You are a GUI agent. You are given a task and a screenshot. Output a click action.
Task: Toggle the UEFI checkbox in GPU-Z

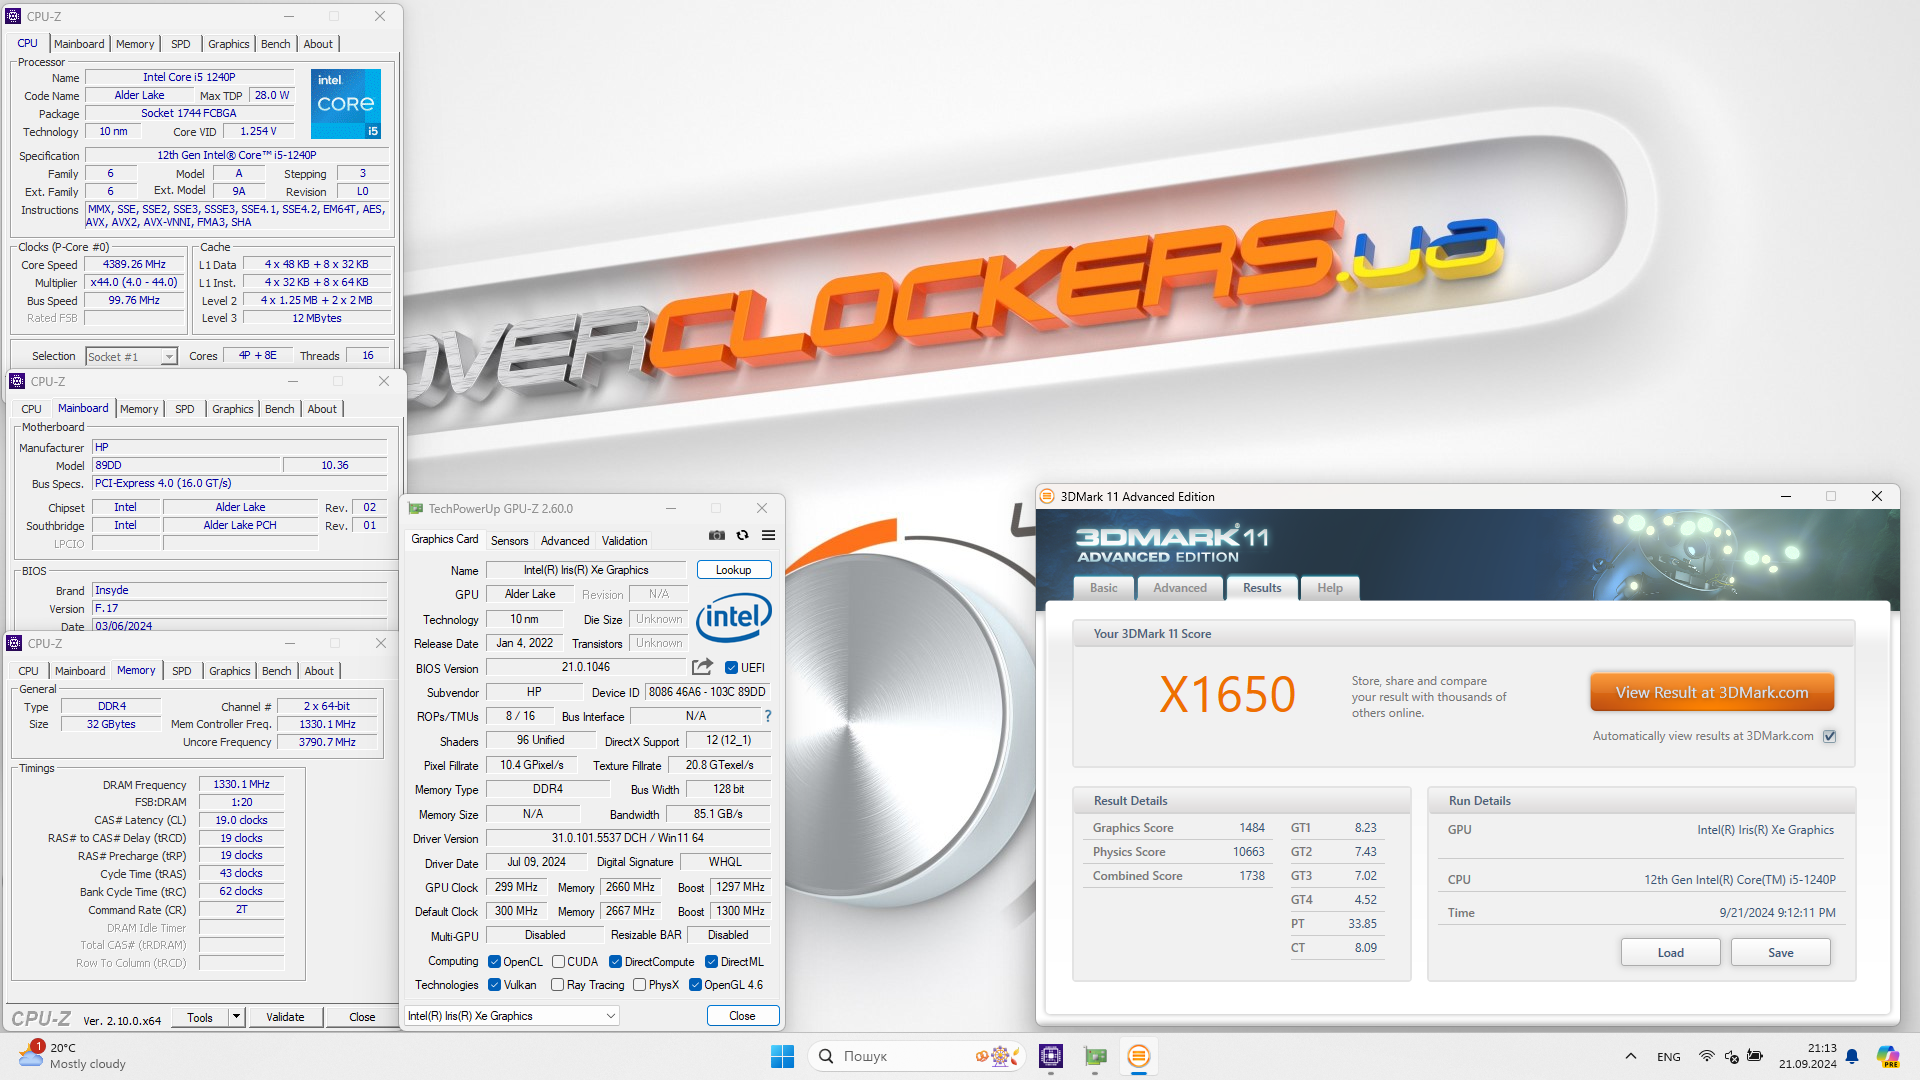(x=731, y=668)
